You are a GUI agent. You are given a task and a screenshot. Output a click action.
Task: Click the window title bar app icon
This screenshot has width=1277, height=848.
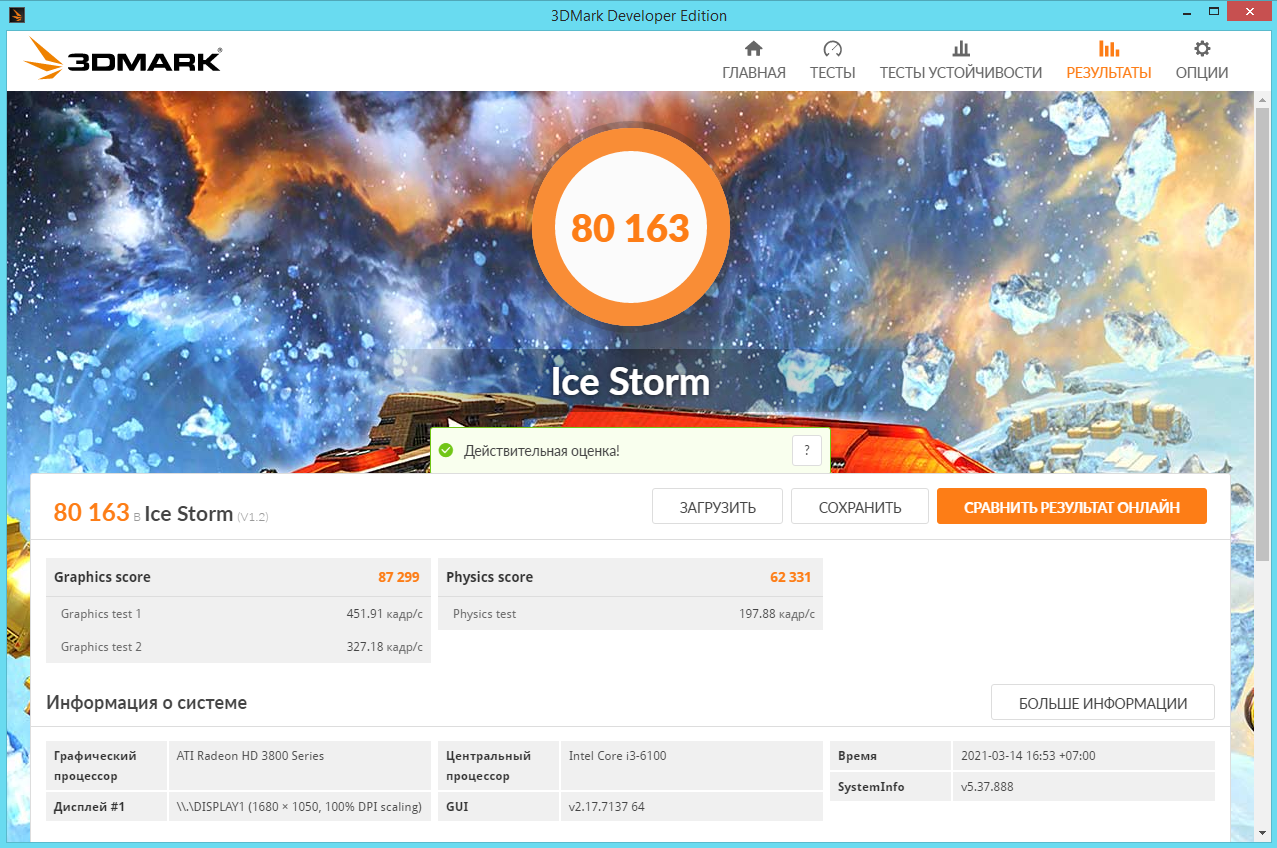tap(17, 15)
